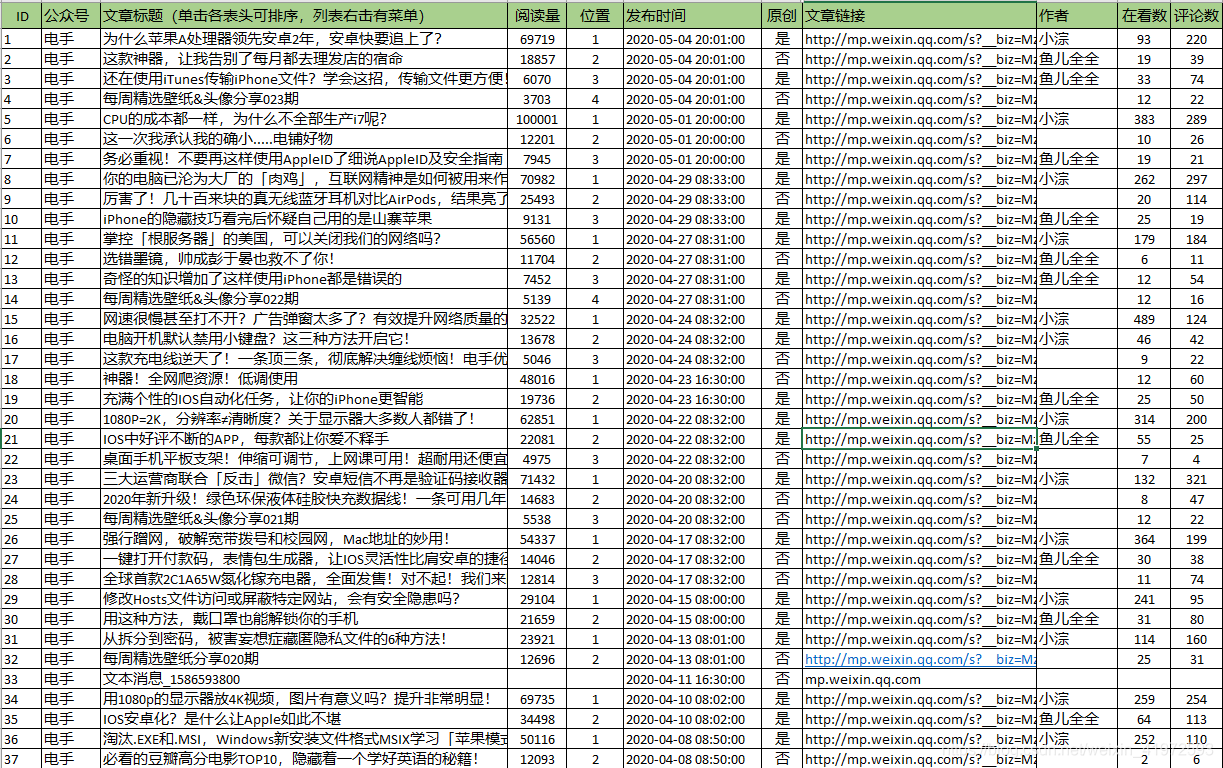Click the 评论数 value 297

(x=1196, y=179)
